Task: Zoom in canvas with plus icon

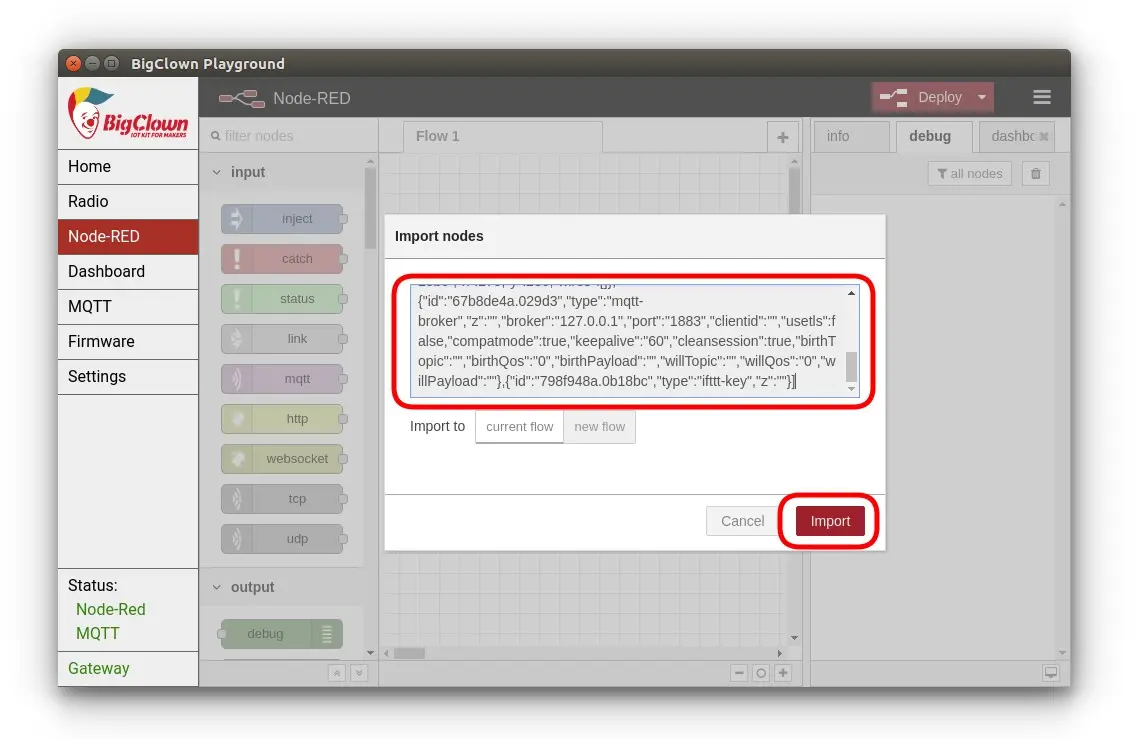Action: [783, 673]
